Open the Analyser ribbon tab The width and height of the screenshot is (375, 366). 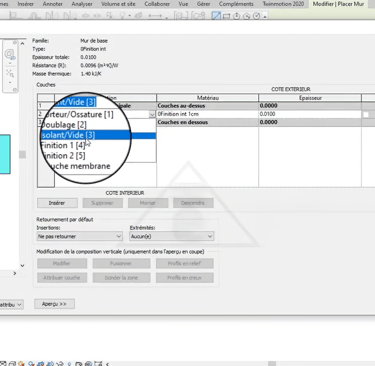[82, 4]
